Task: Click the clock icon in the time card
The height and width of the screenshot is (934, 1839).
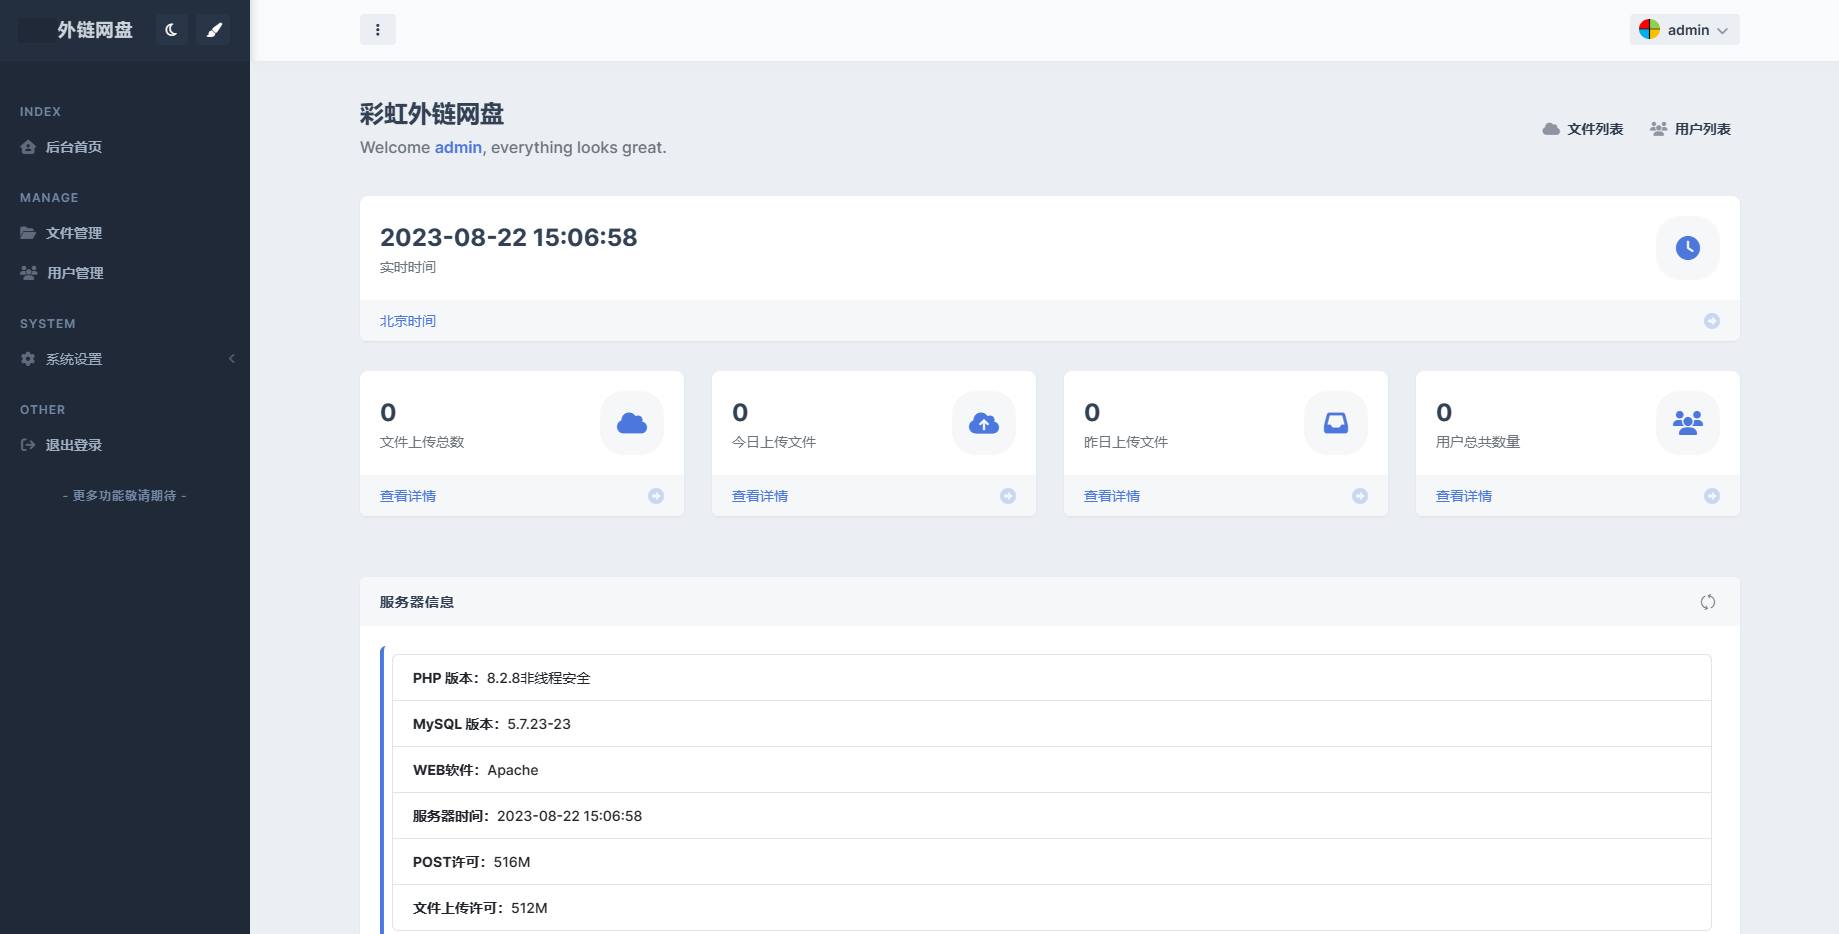Action: pos(1687,248)
